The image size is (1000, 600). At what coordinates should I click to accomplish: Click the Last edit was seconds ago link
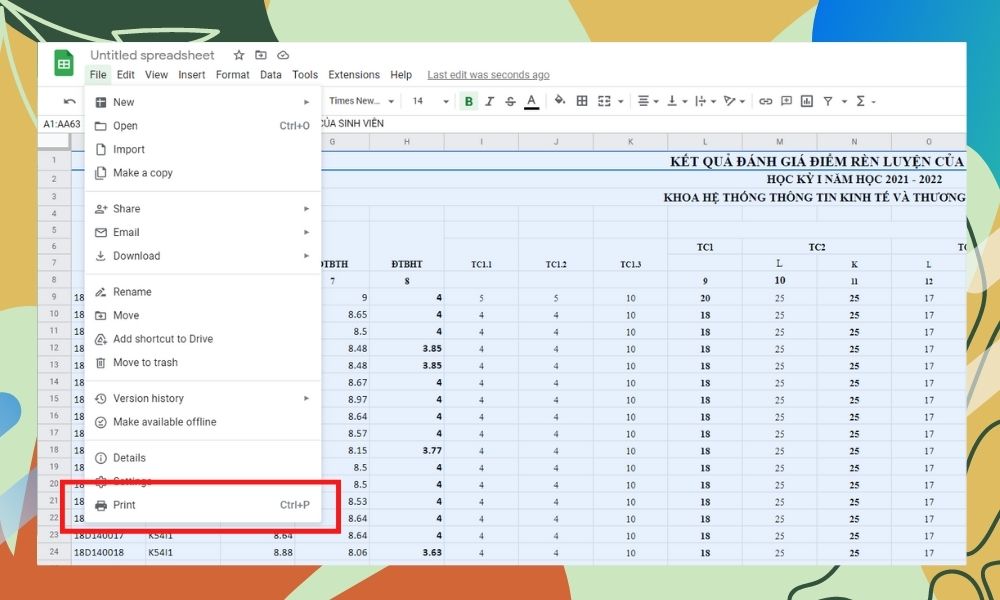[x=488, y=75]
